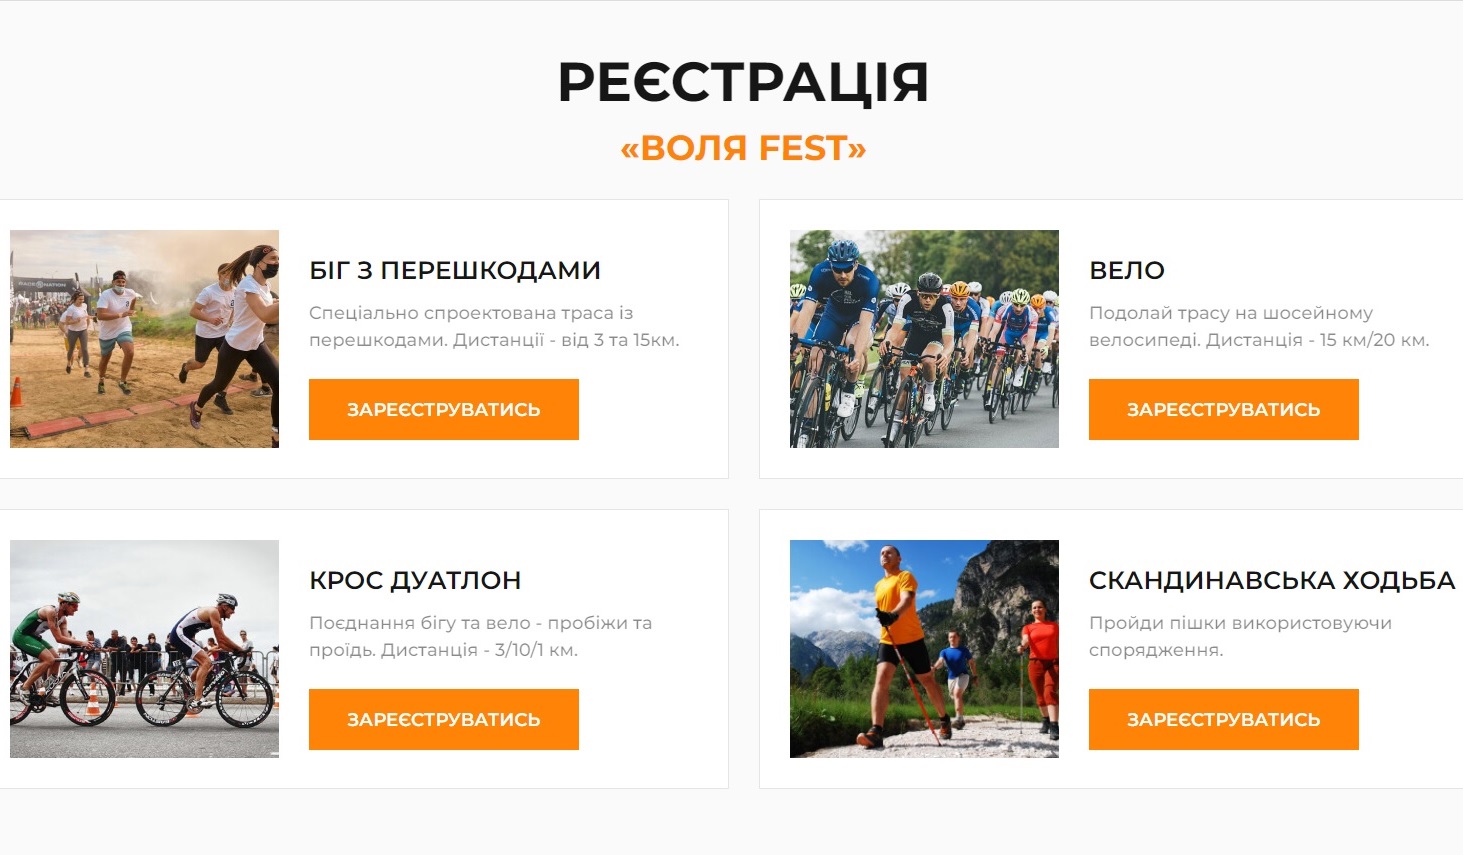Image resolution: width=1463 pixels, height=855 pixels.
Task: Click the orange cone in the obstacle run photo
Action: [16, 391]
